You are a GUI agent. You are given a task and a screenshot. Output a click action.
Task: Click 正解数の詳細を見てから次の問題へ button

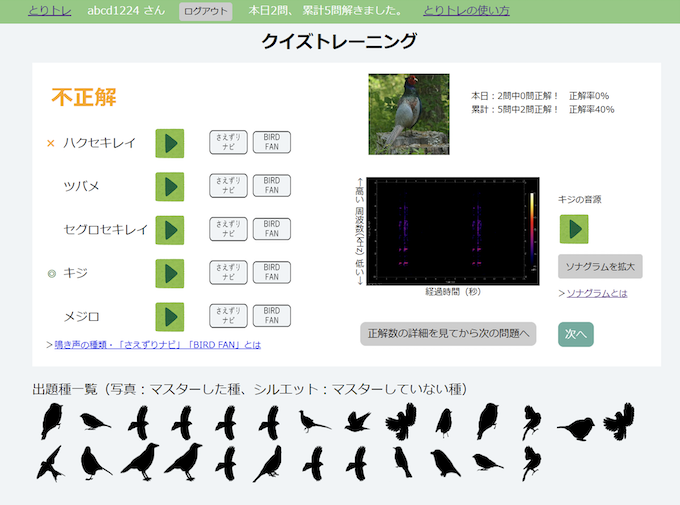pyautogui.click(x=448, y=334)
